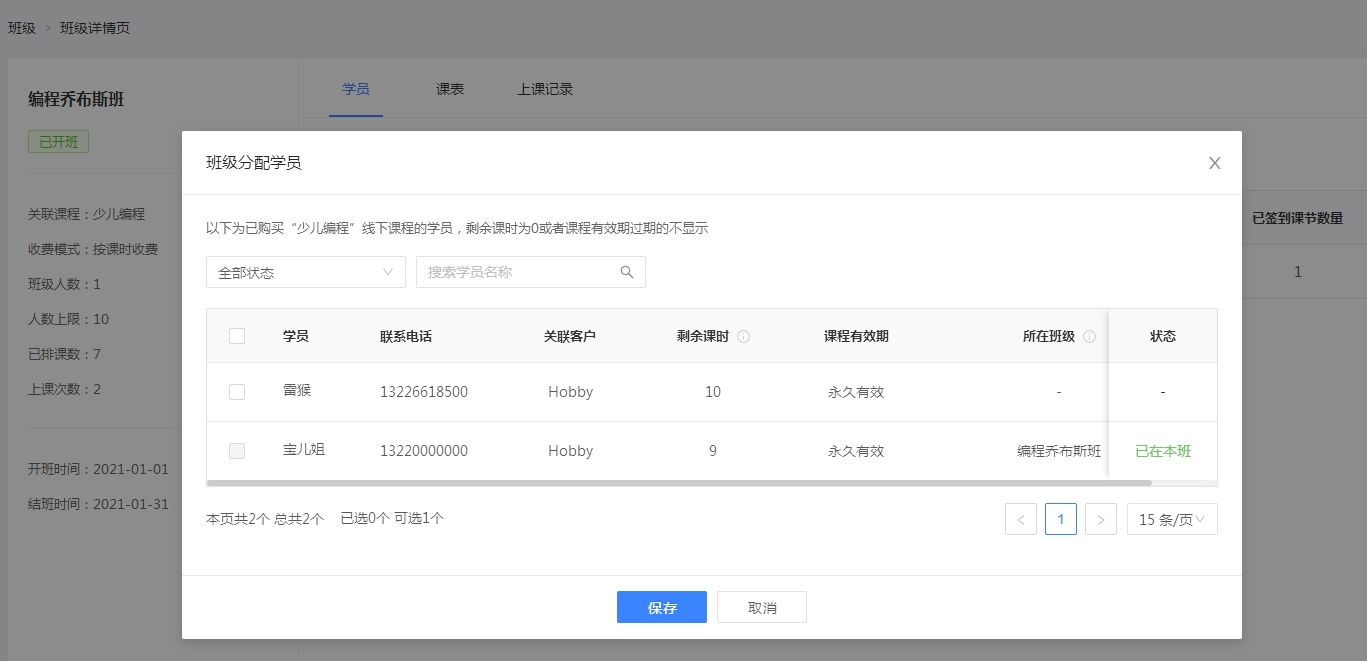Click the disabled checkbox for 宝儿姐
Viewport: 1367px width, 661px height.
tap(237, 451)
